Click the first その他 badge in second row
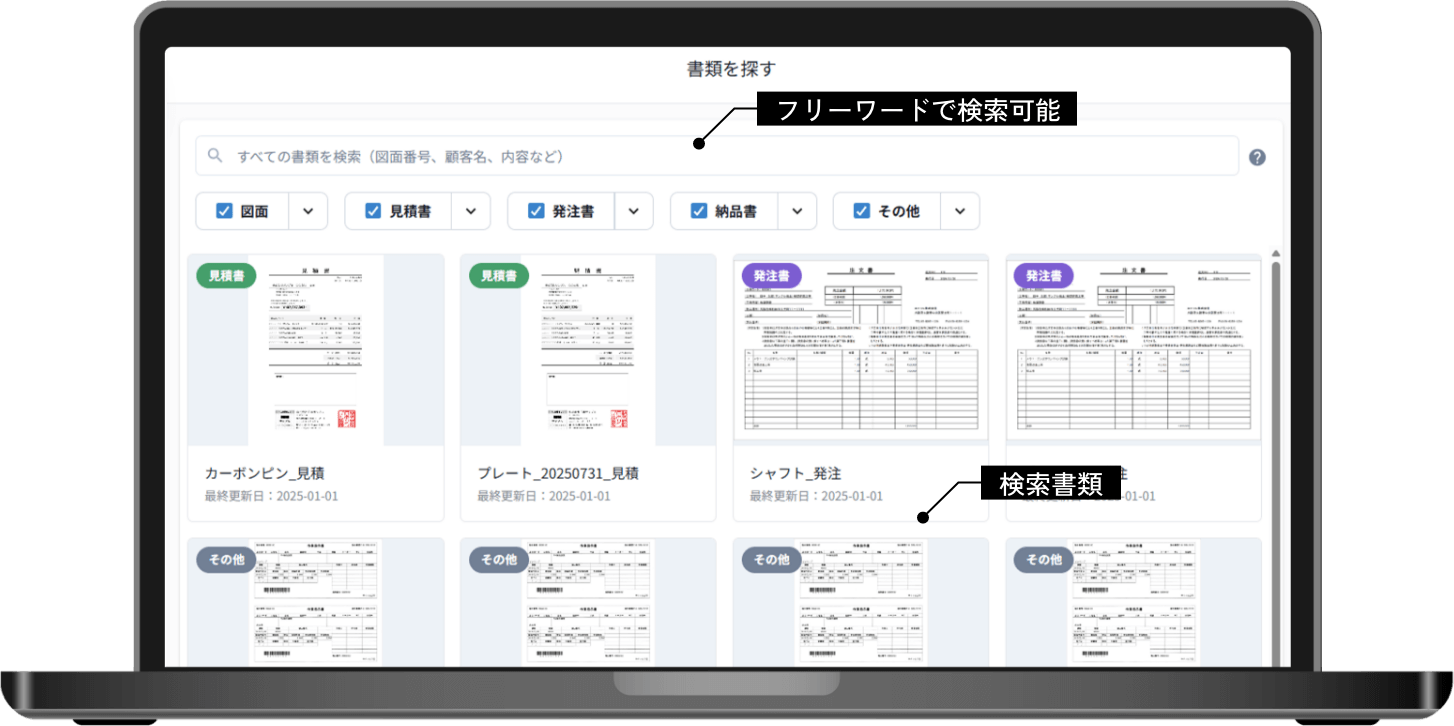The height and width of the screenshot is (726, 1454). coord(226,559)
